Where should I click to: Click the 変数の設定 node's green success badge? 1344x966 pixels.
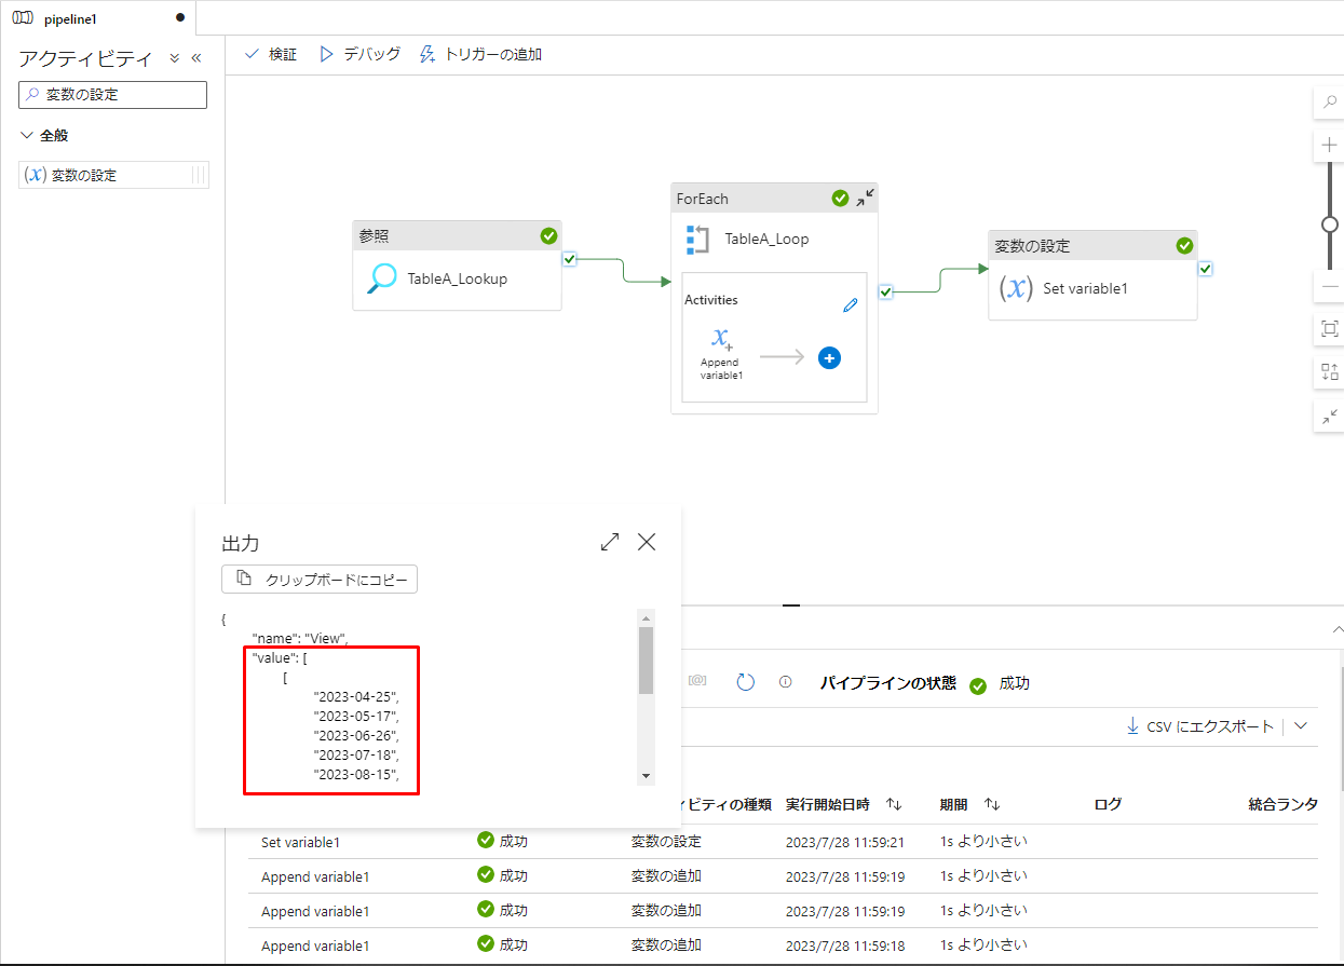pyautogui.click(x=1185, y=246)
